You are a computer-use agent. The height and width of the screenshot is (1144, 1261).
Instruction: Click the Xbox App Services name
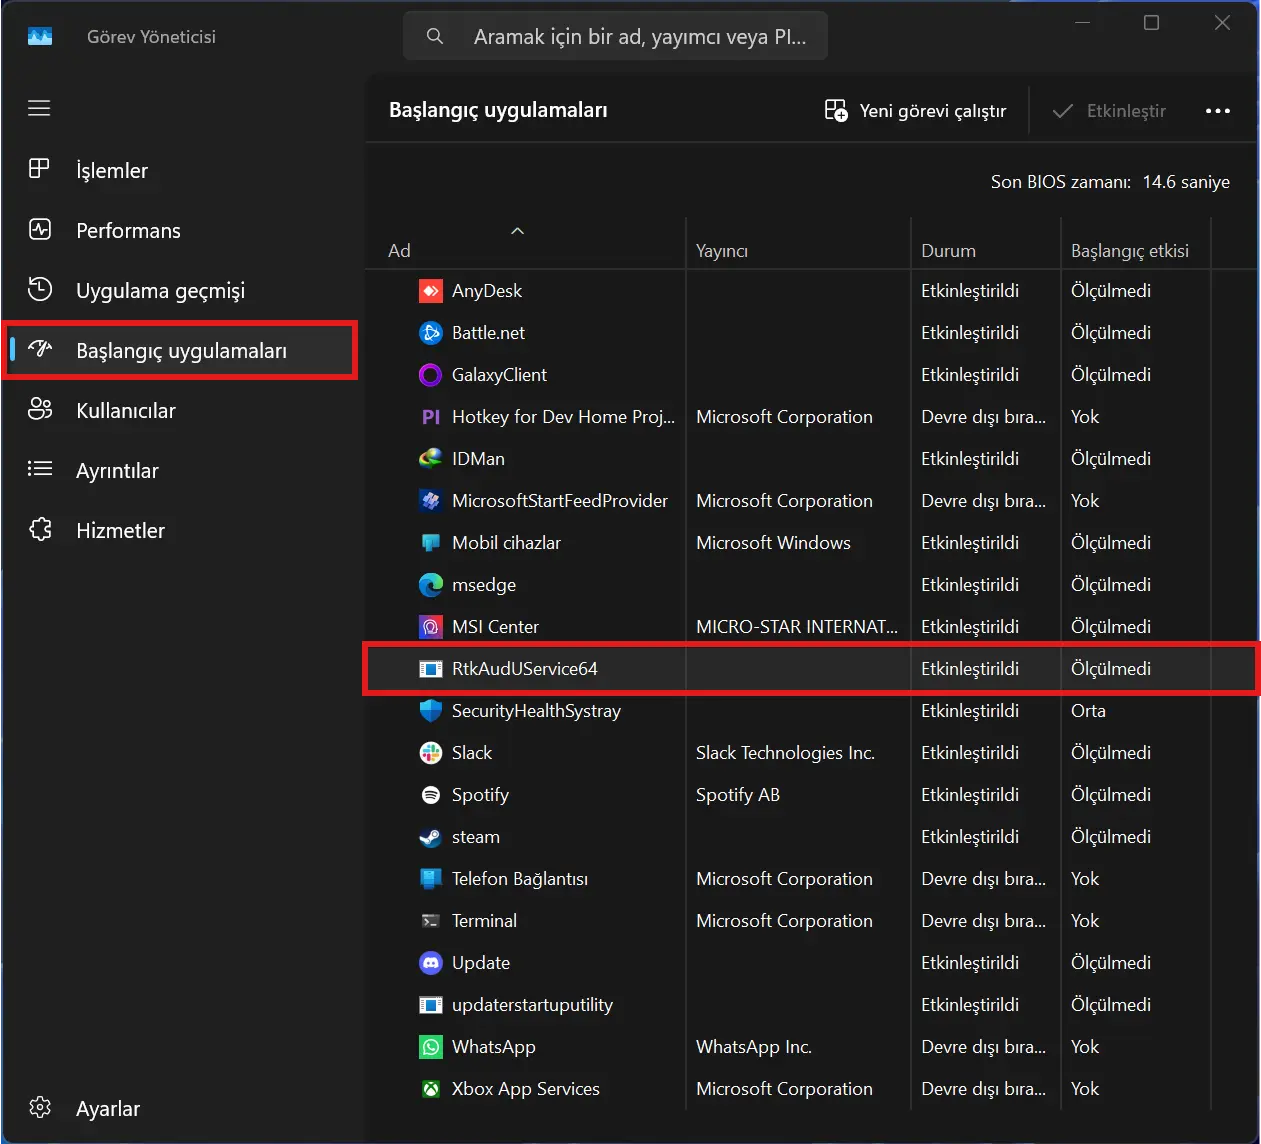[526, 1089]
